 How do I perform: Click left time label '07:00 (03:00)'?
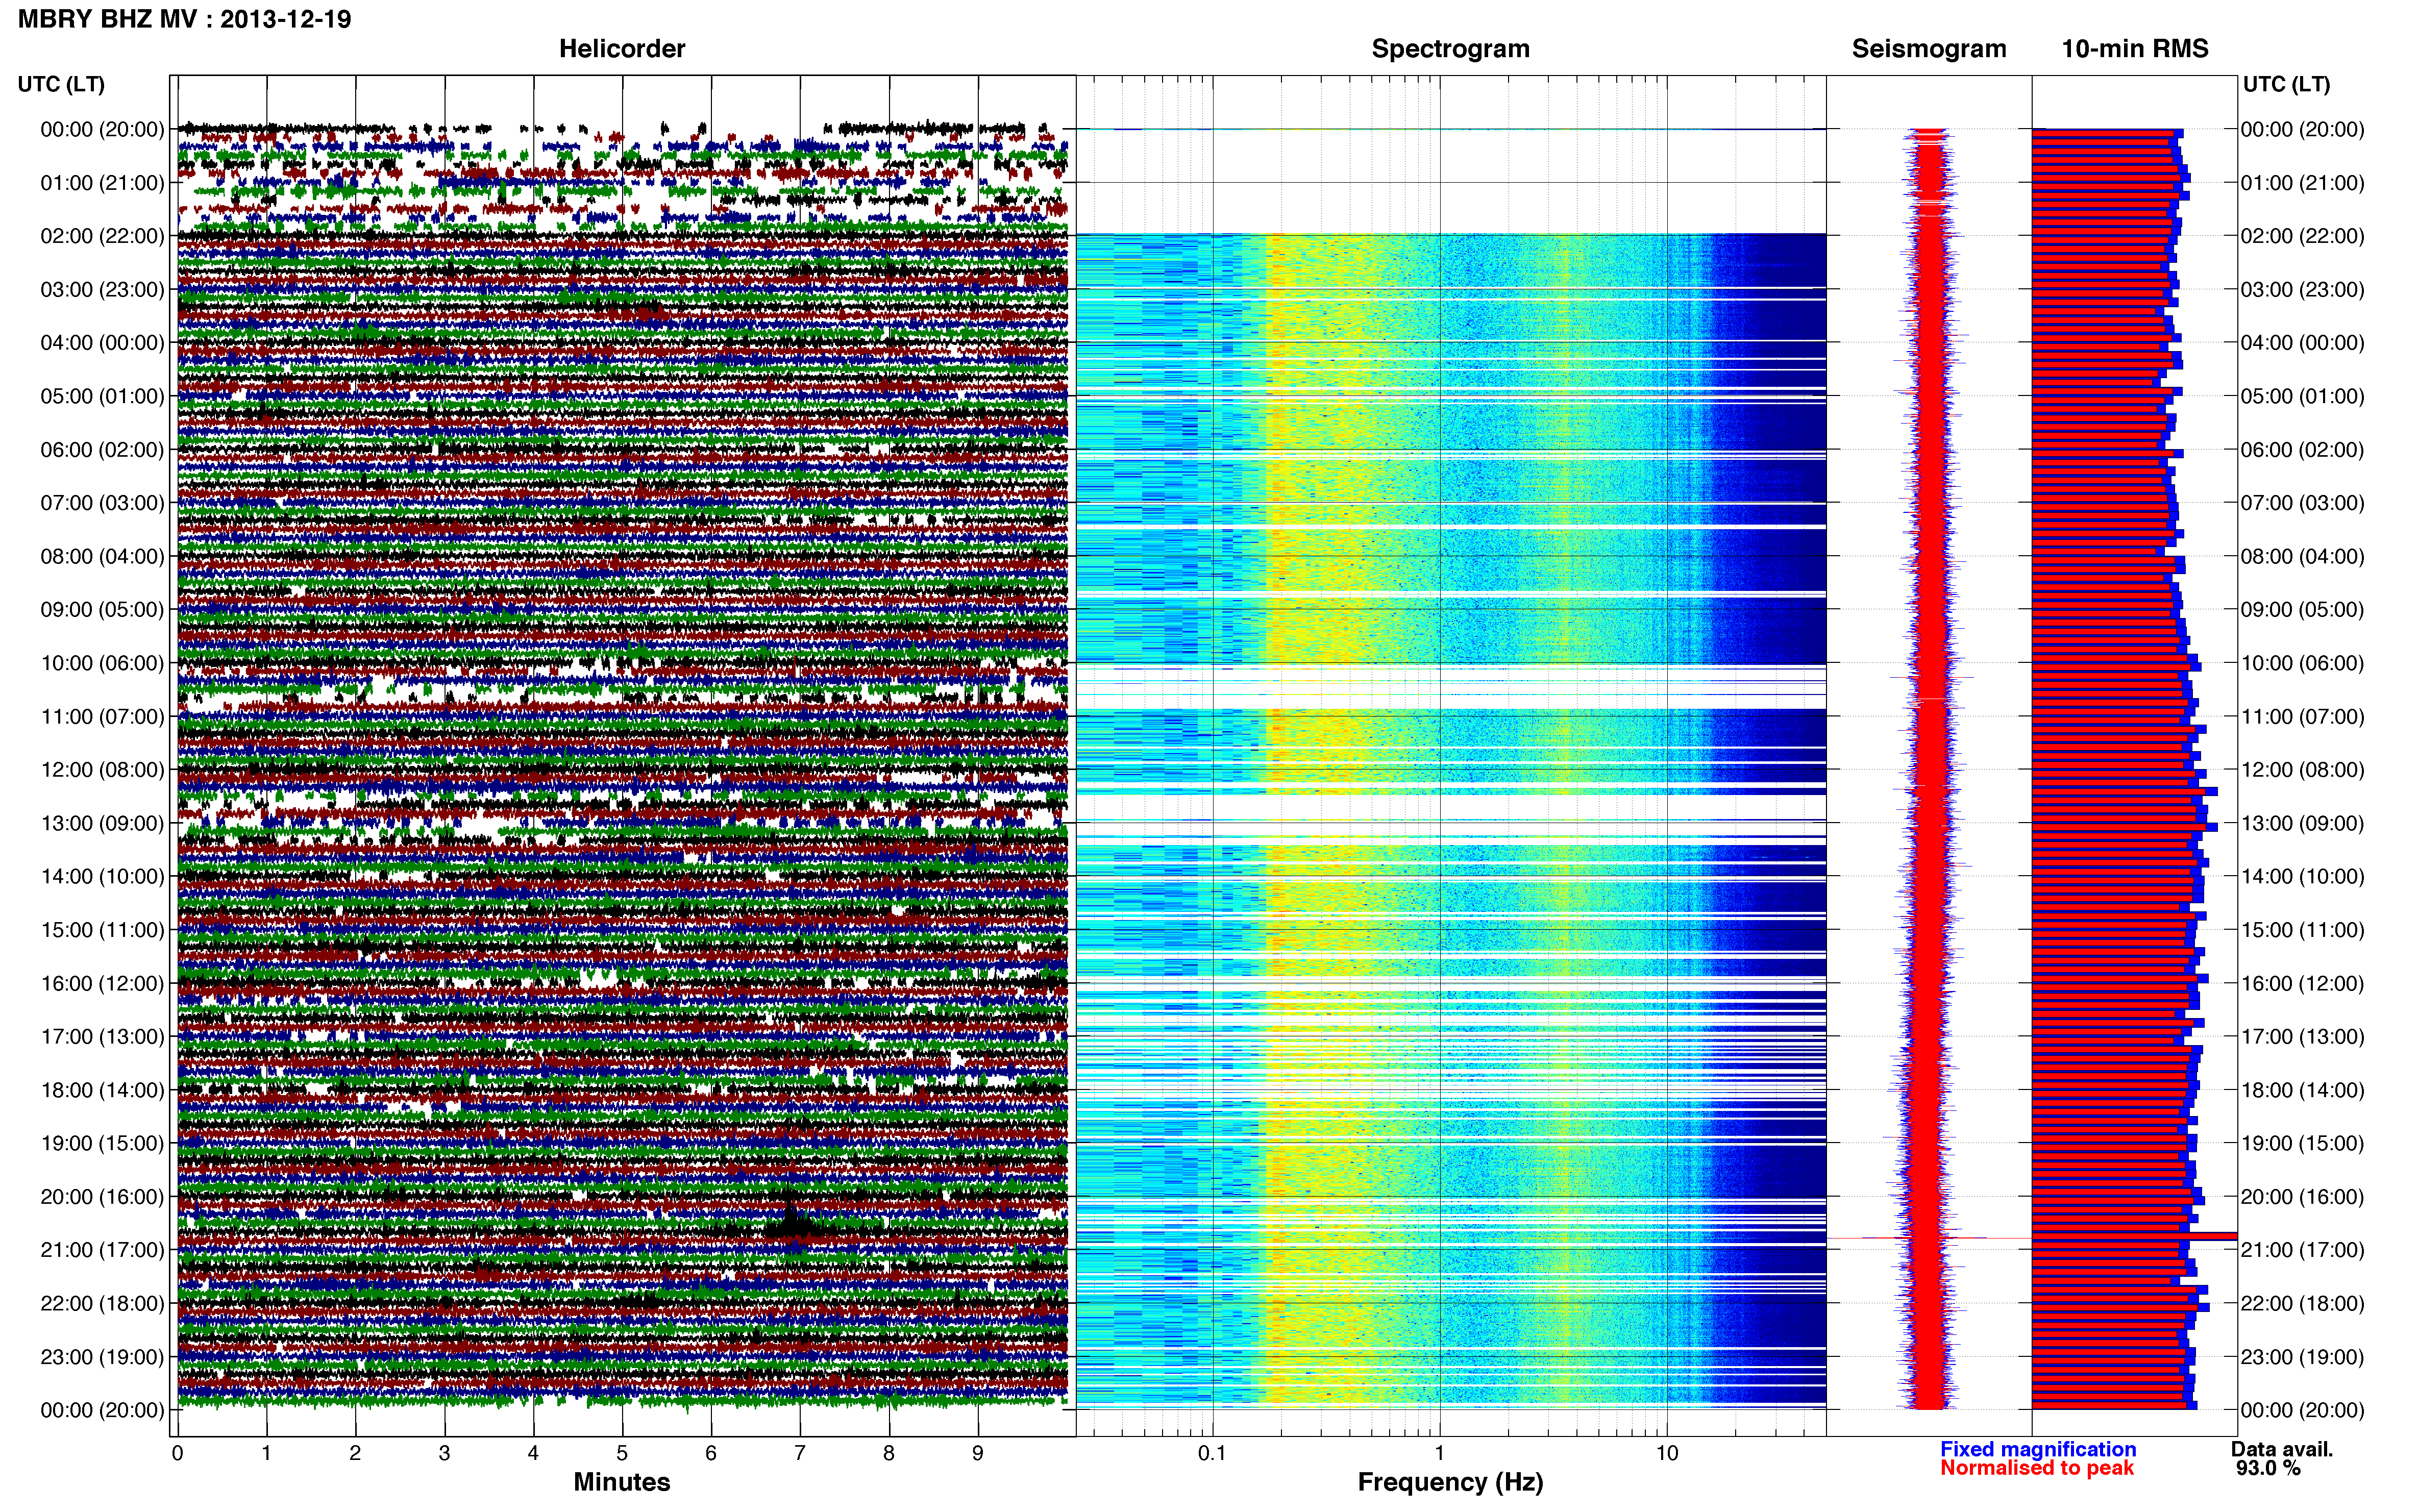tap(102, 503)
